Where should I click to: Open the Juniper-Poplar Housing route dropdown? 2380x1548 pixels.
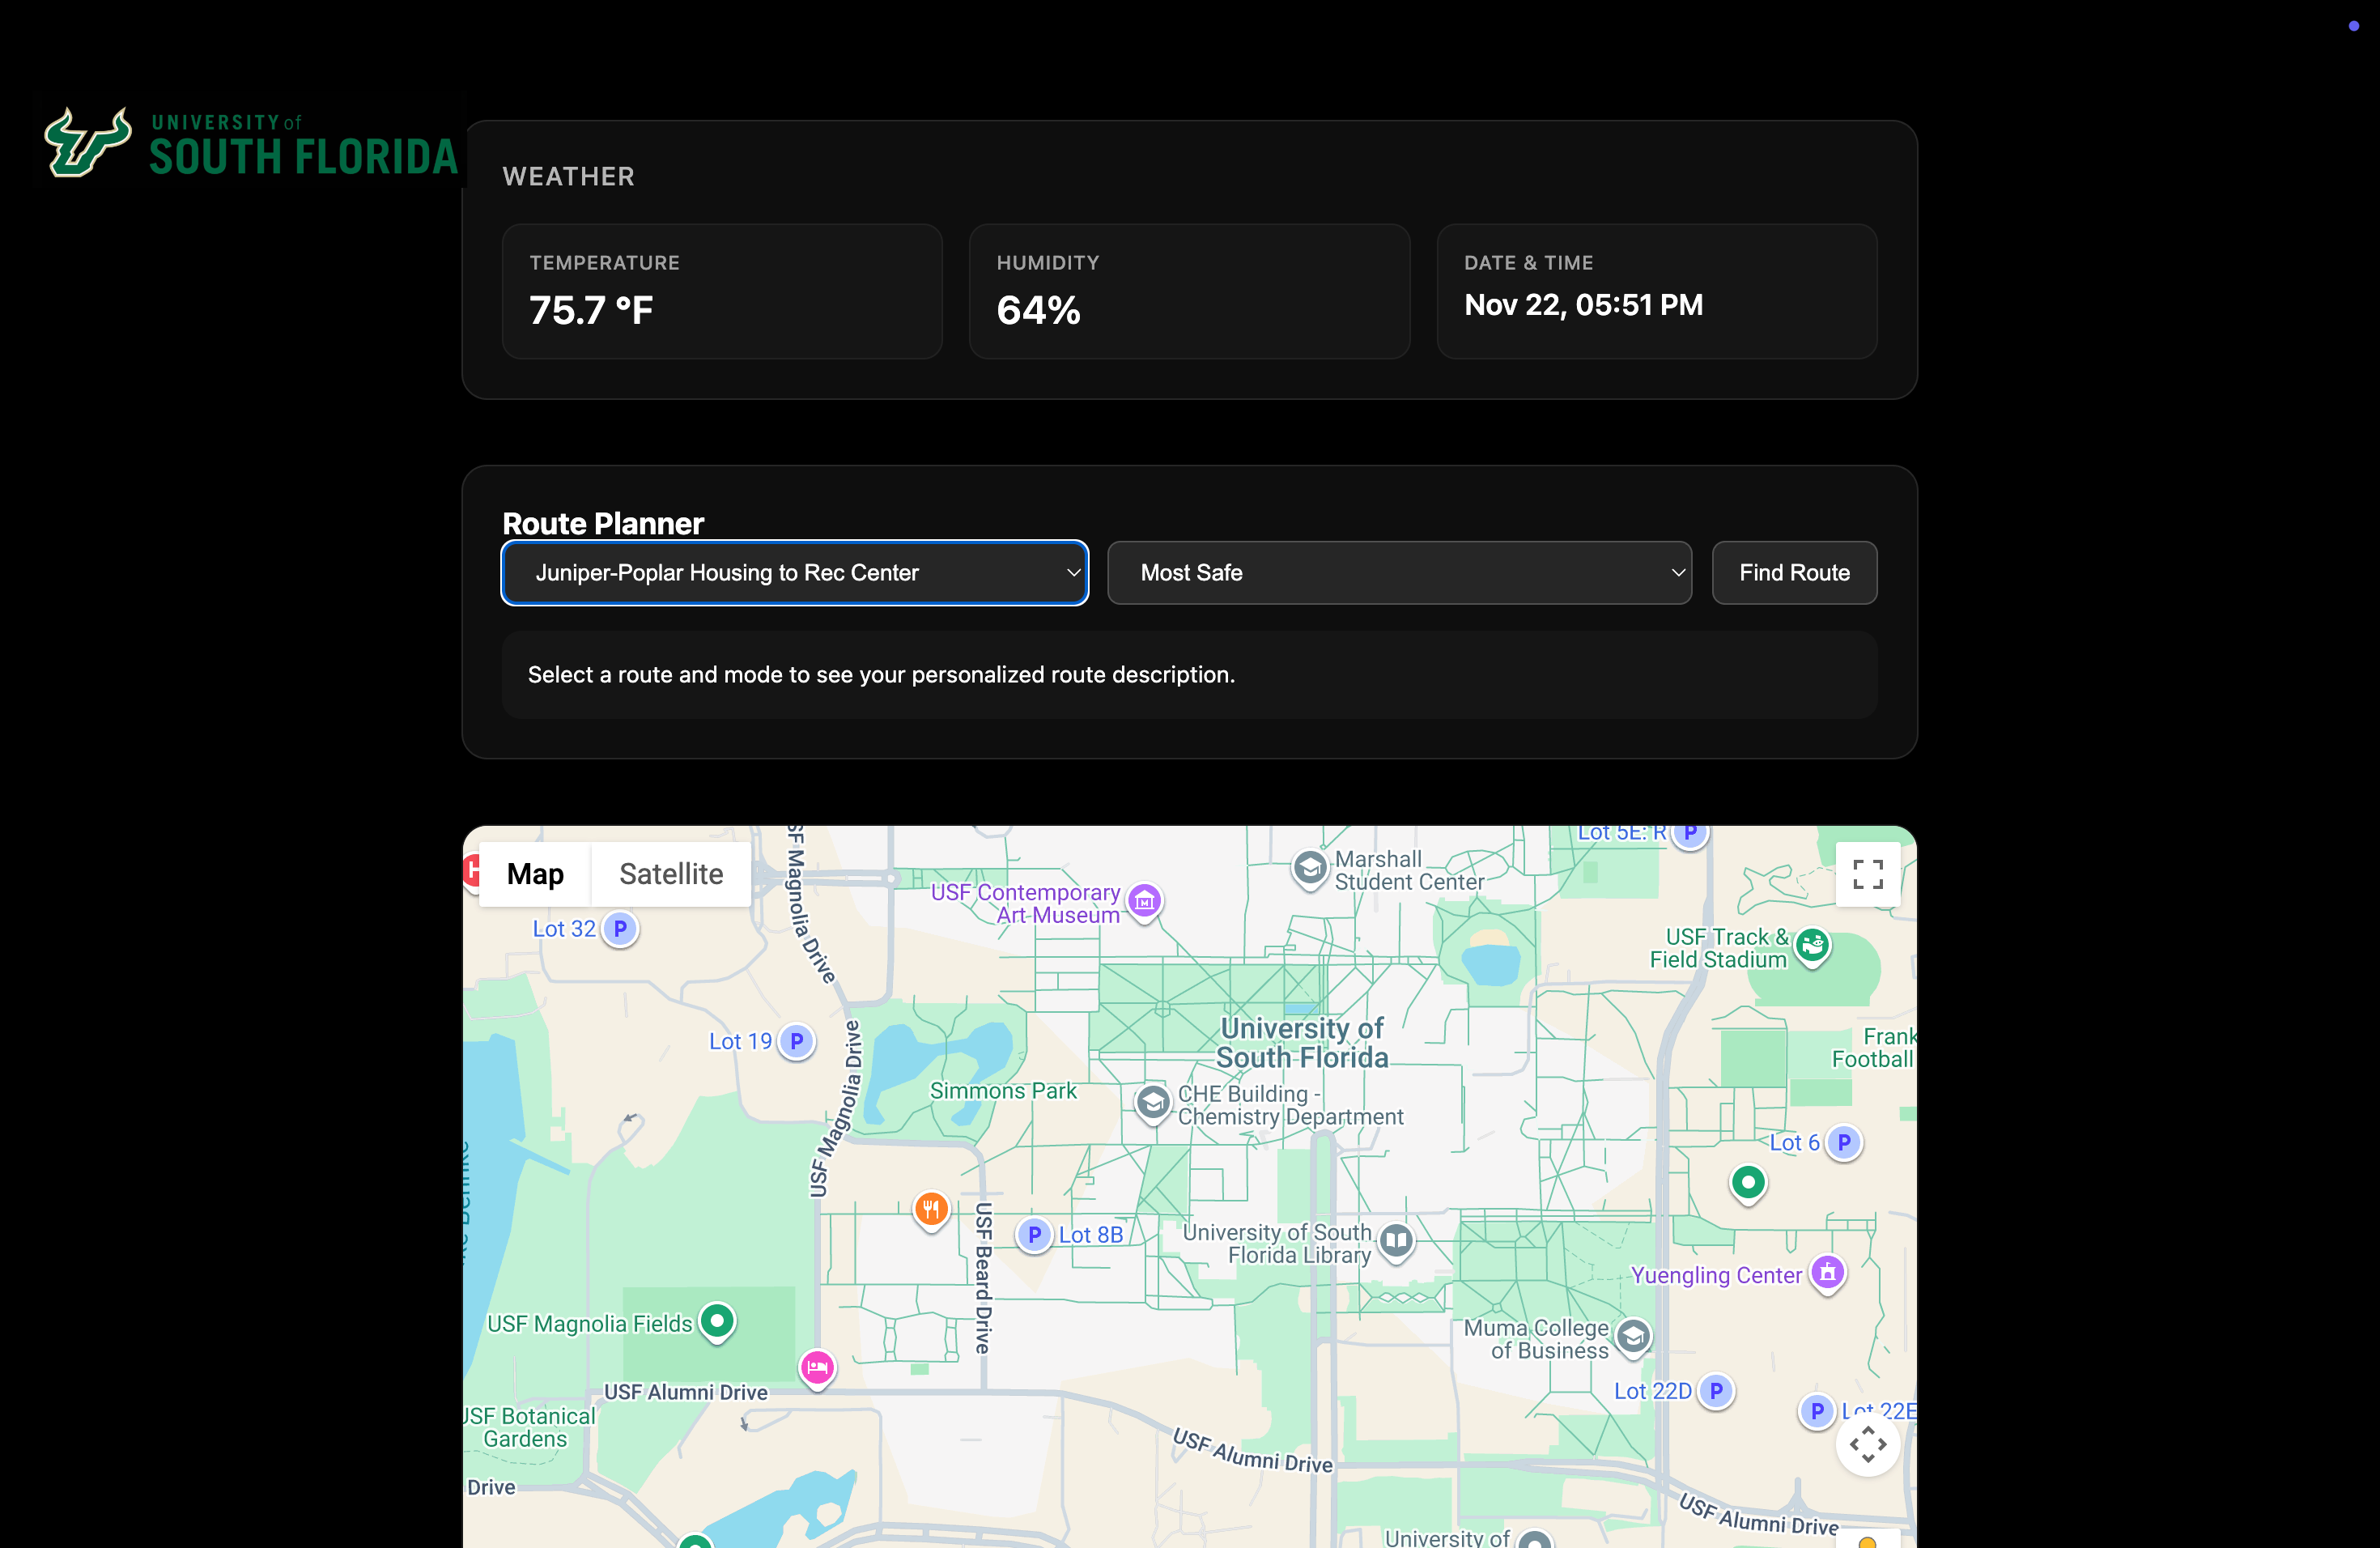[x=794, y=573]
